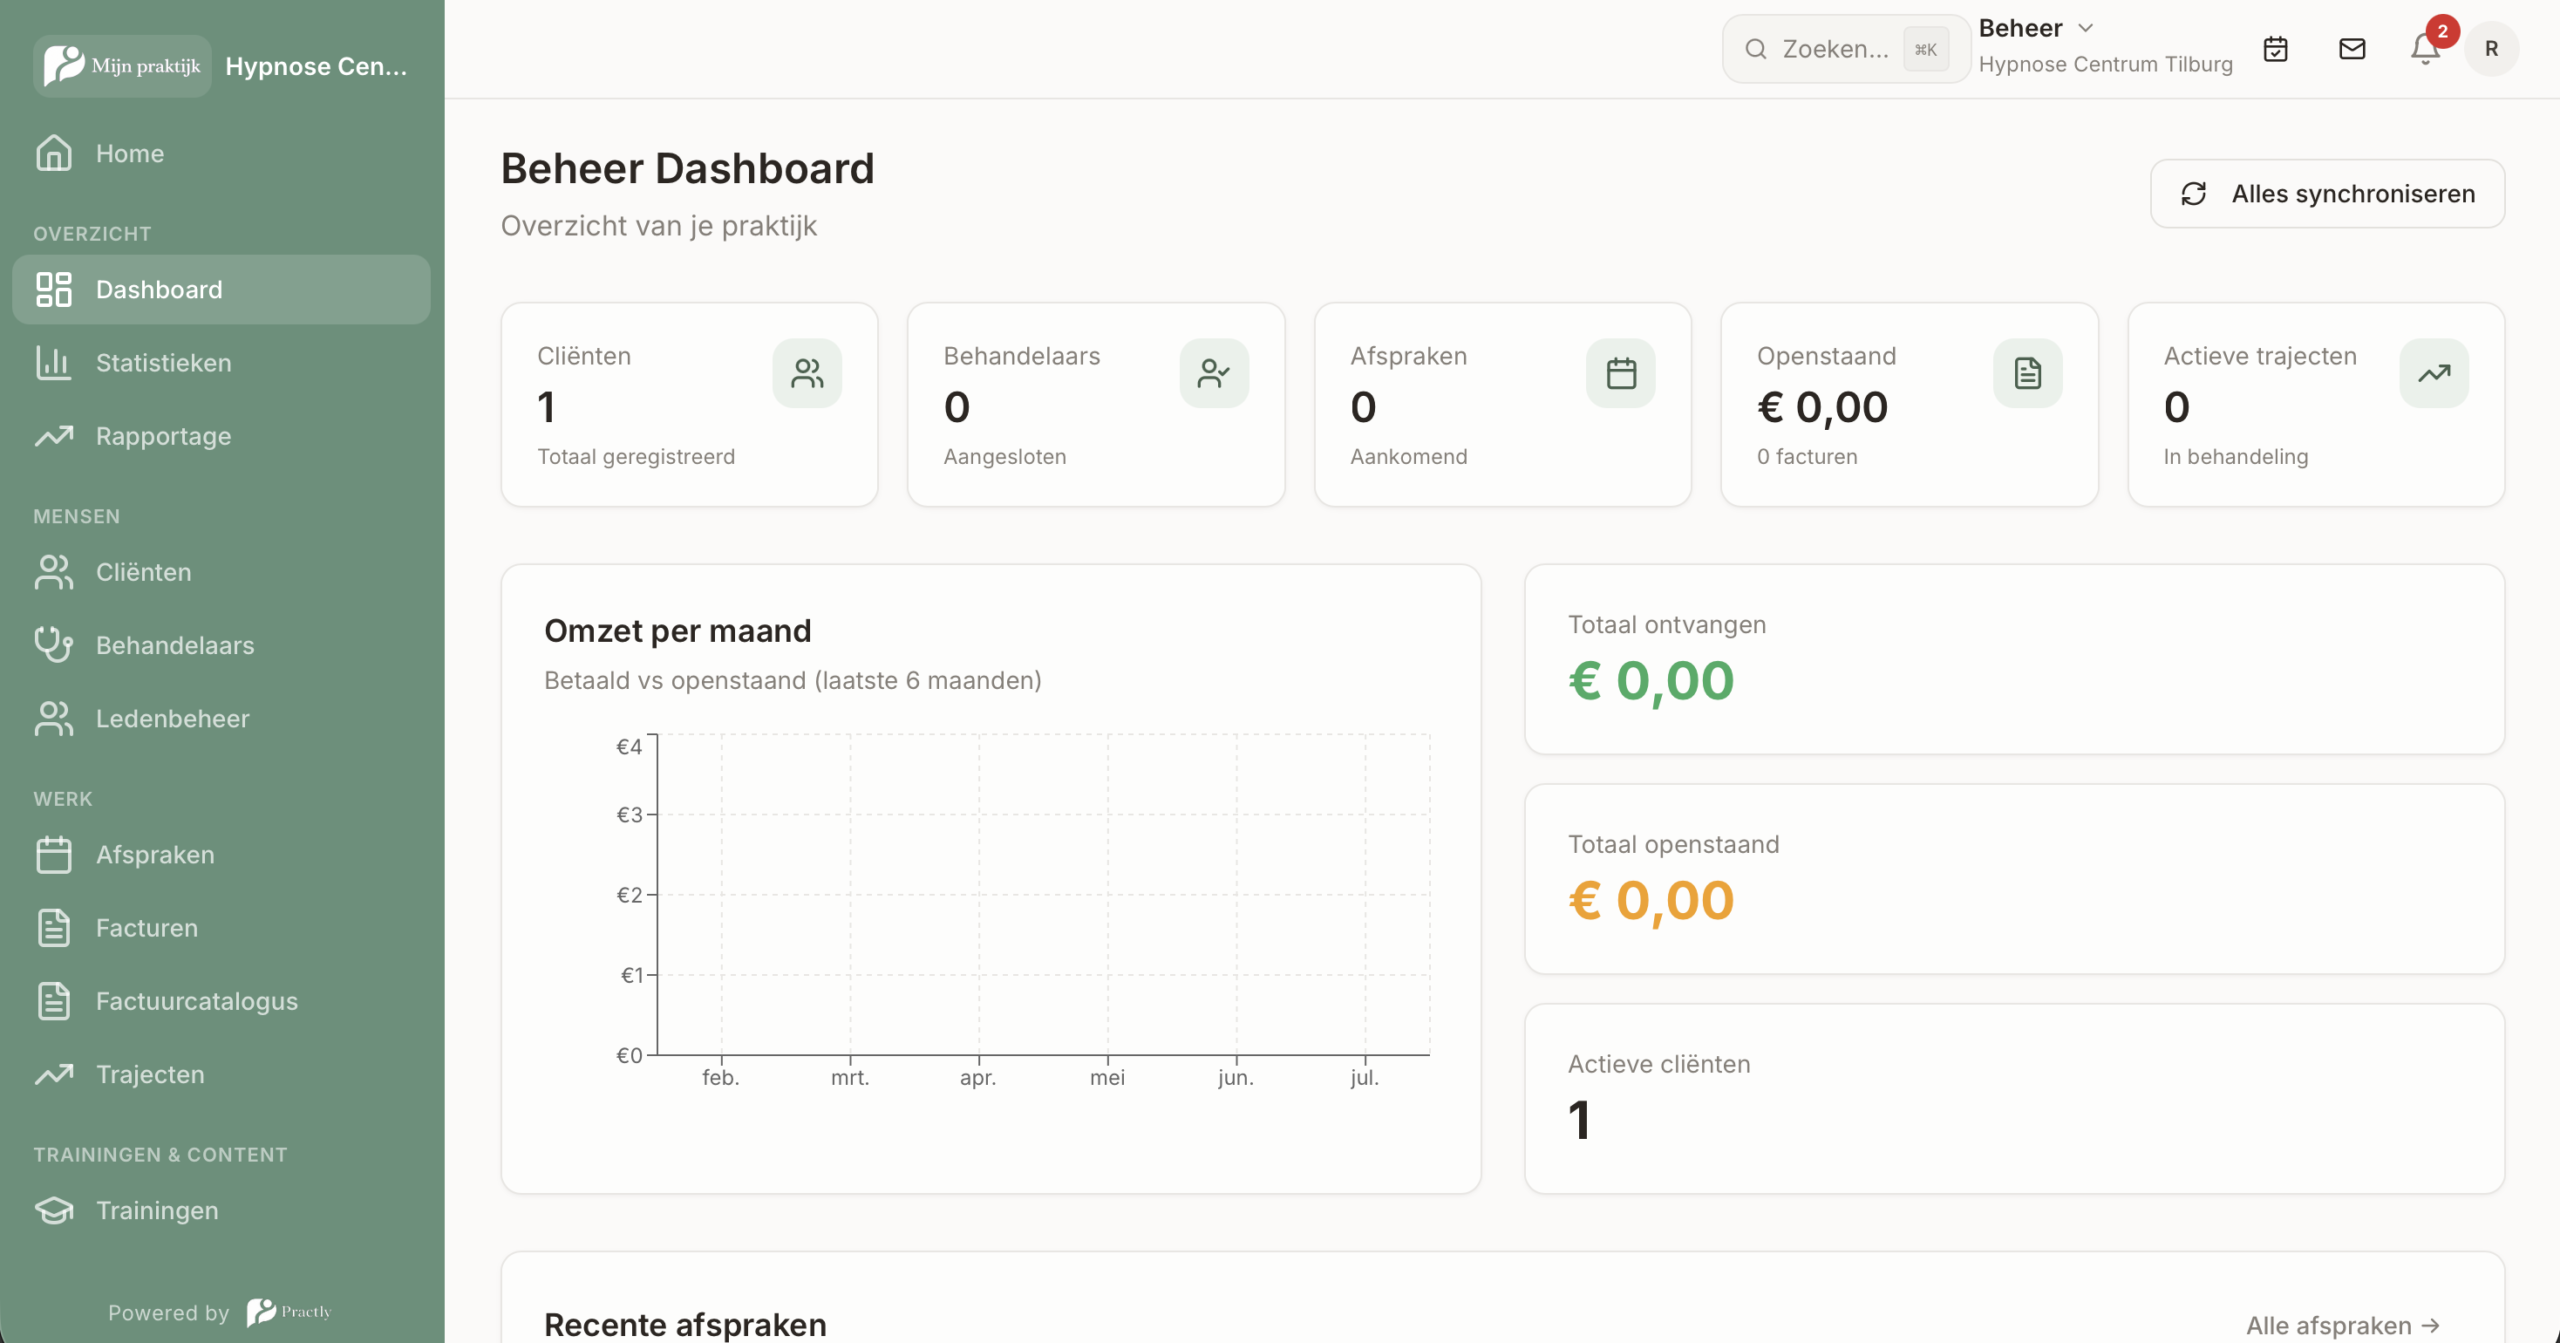Click the Behandelaars card user-check icon

point(1214,373)
